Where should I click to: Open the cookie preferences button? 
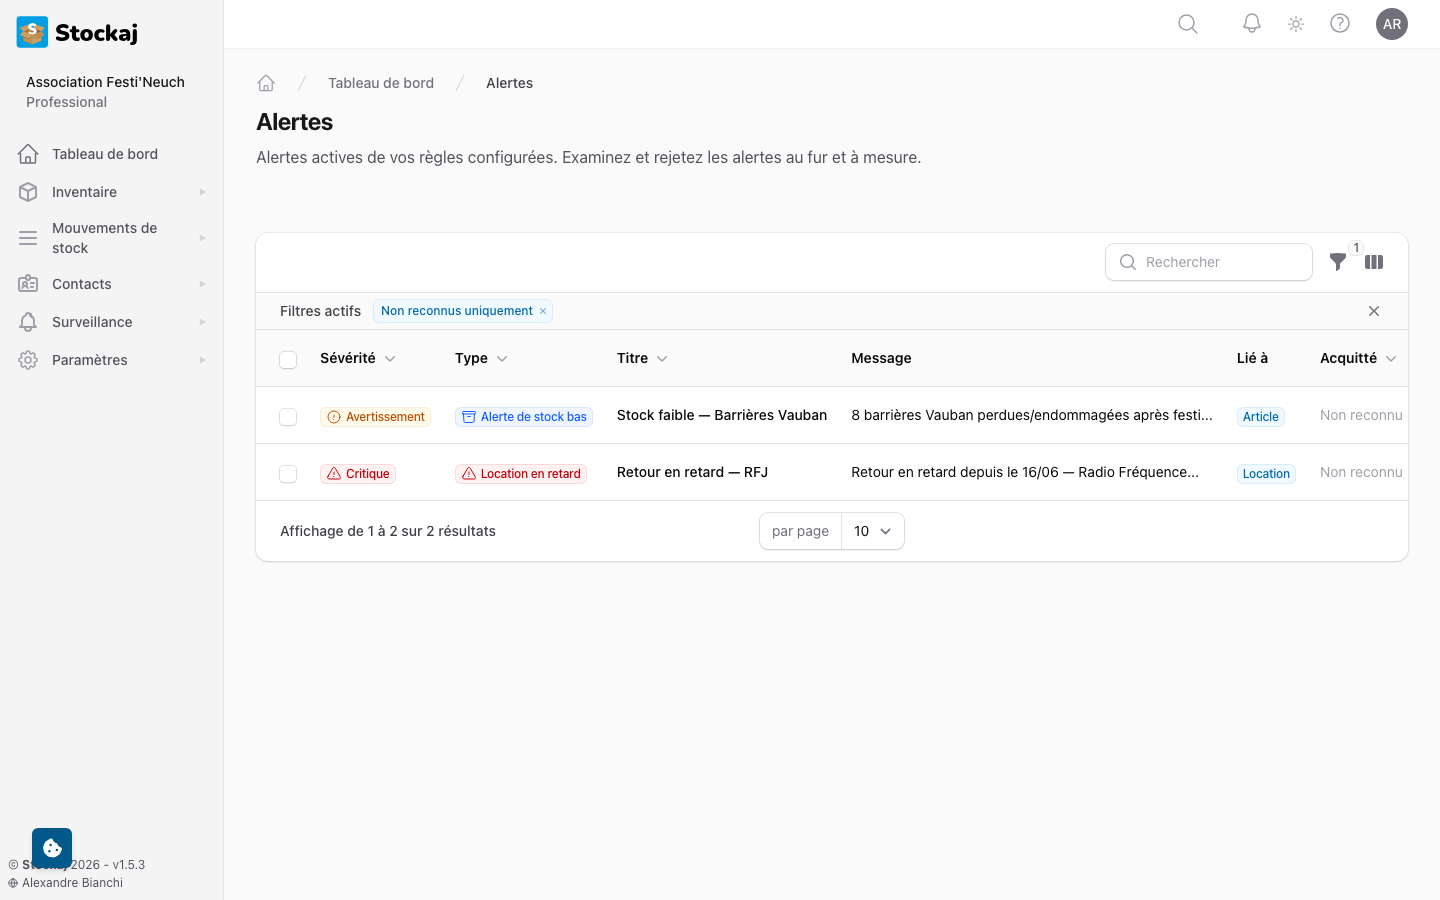pyautogui.click(x=52, y=848)
